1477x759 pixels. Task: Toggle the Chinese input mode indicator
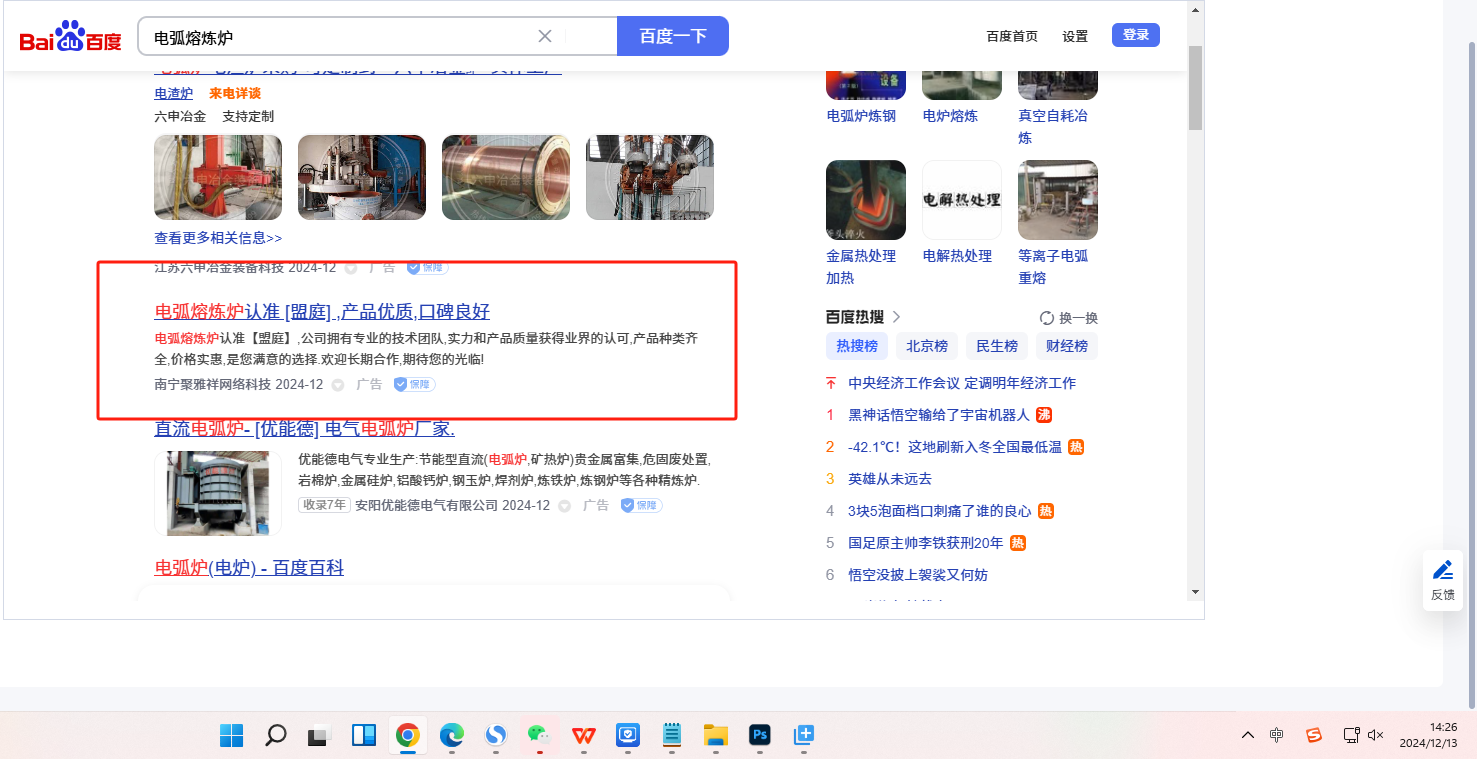(1277, 735)
